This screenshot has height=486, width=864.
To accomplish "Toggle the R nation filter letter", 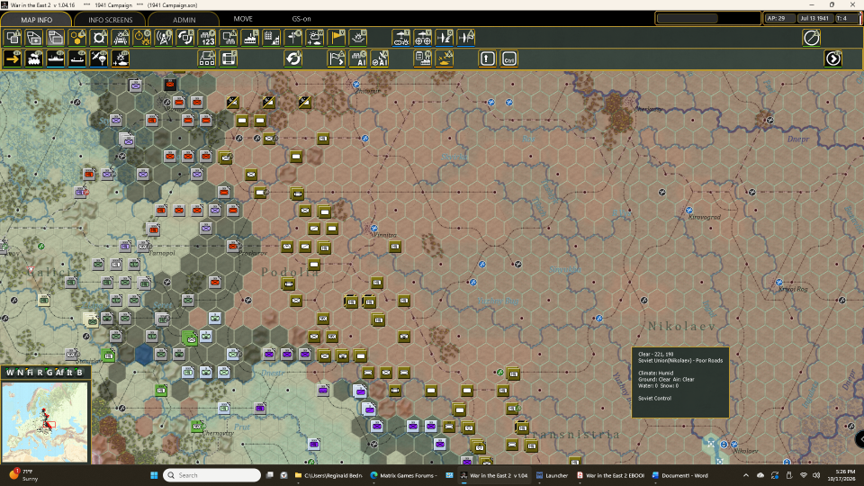I will click(40, 372).
